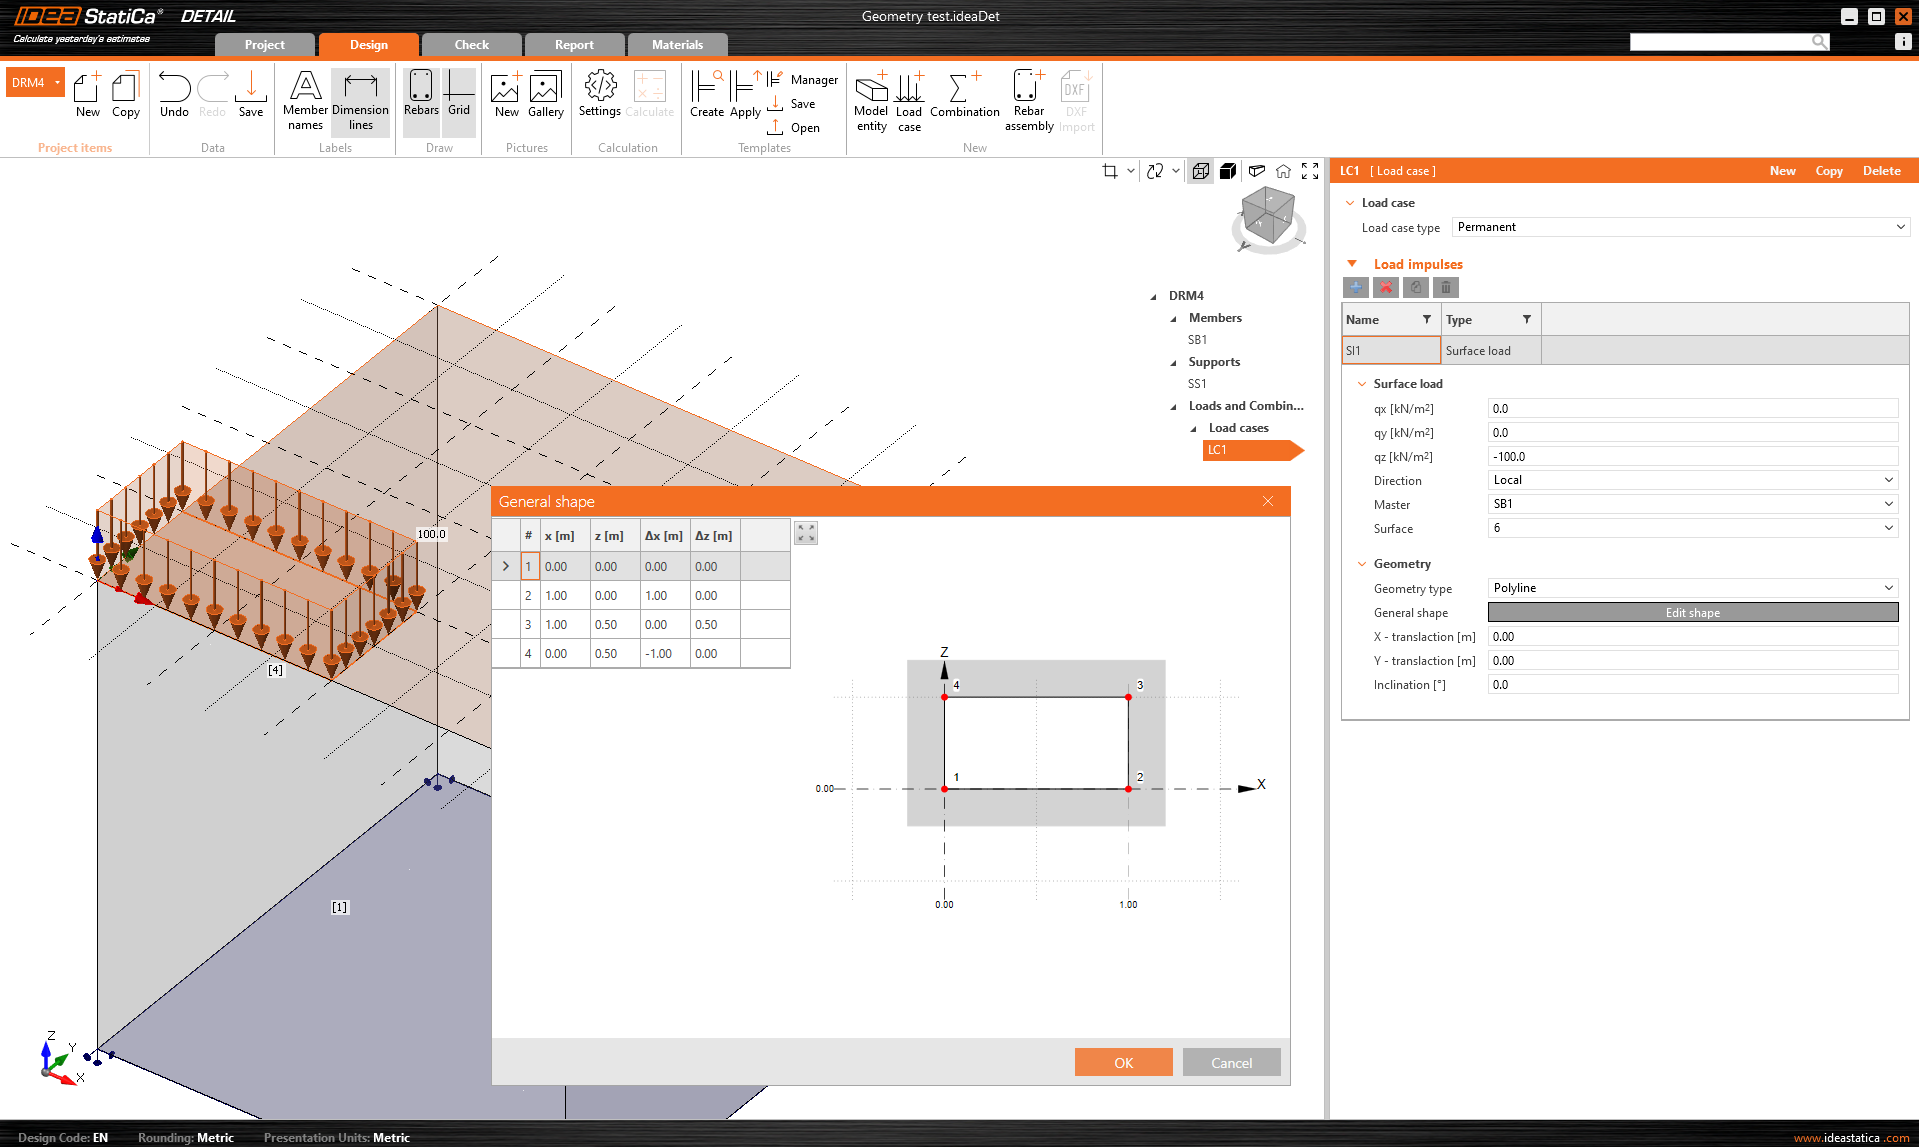Toggle solid shaded view mode
Image resolution: width=1919 pixels, height=1147 pixels.
click(x=1228, y=171)
